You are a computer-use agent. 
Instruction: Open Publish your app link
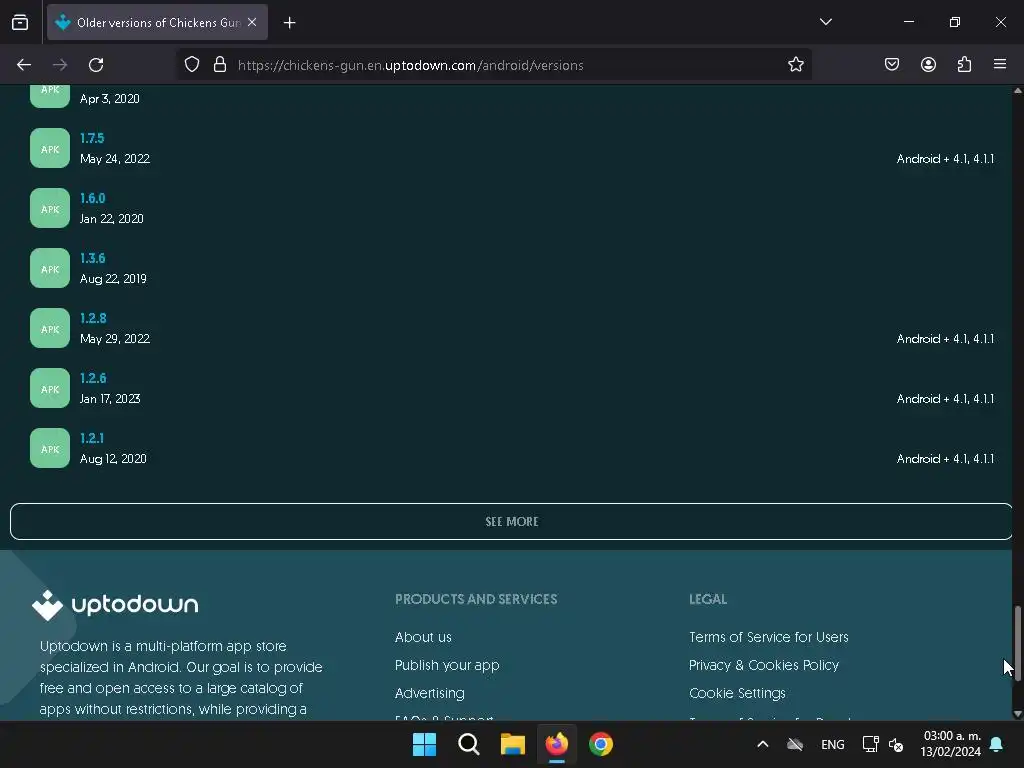pos(447,665)
